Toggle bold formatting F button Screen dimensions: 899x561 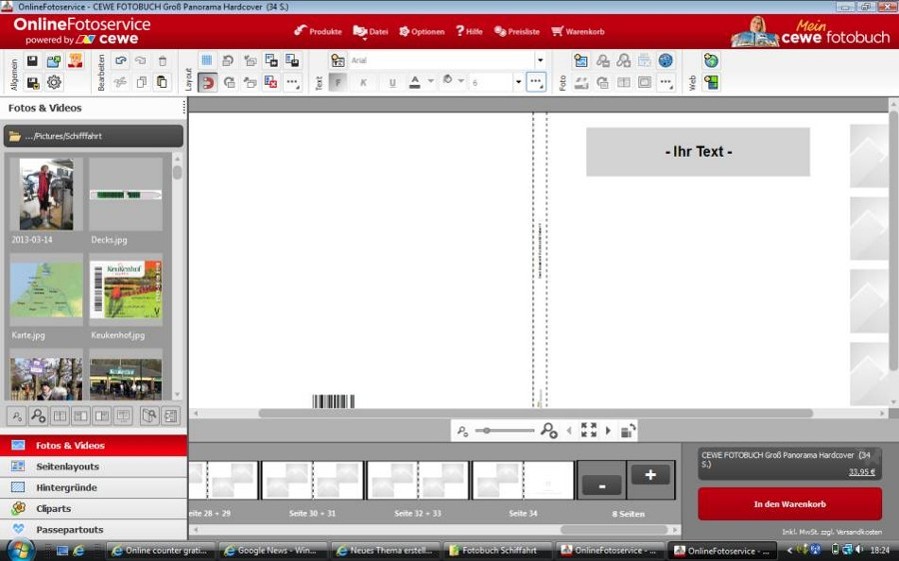338,83
